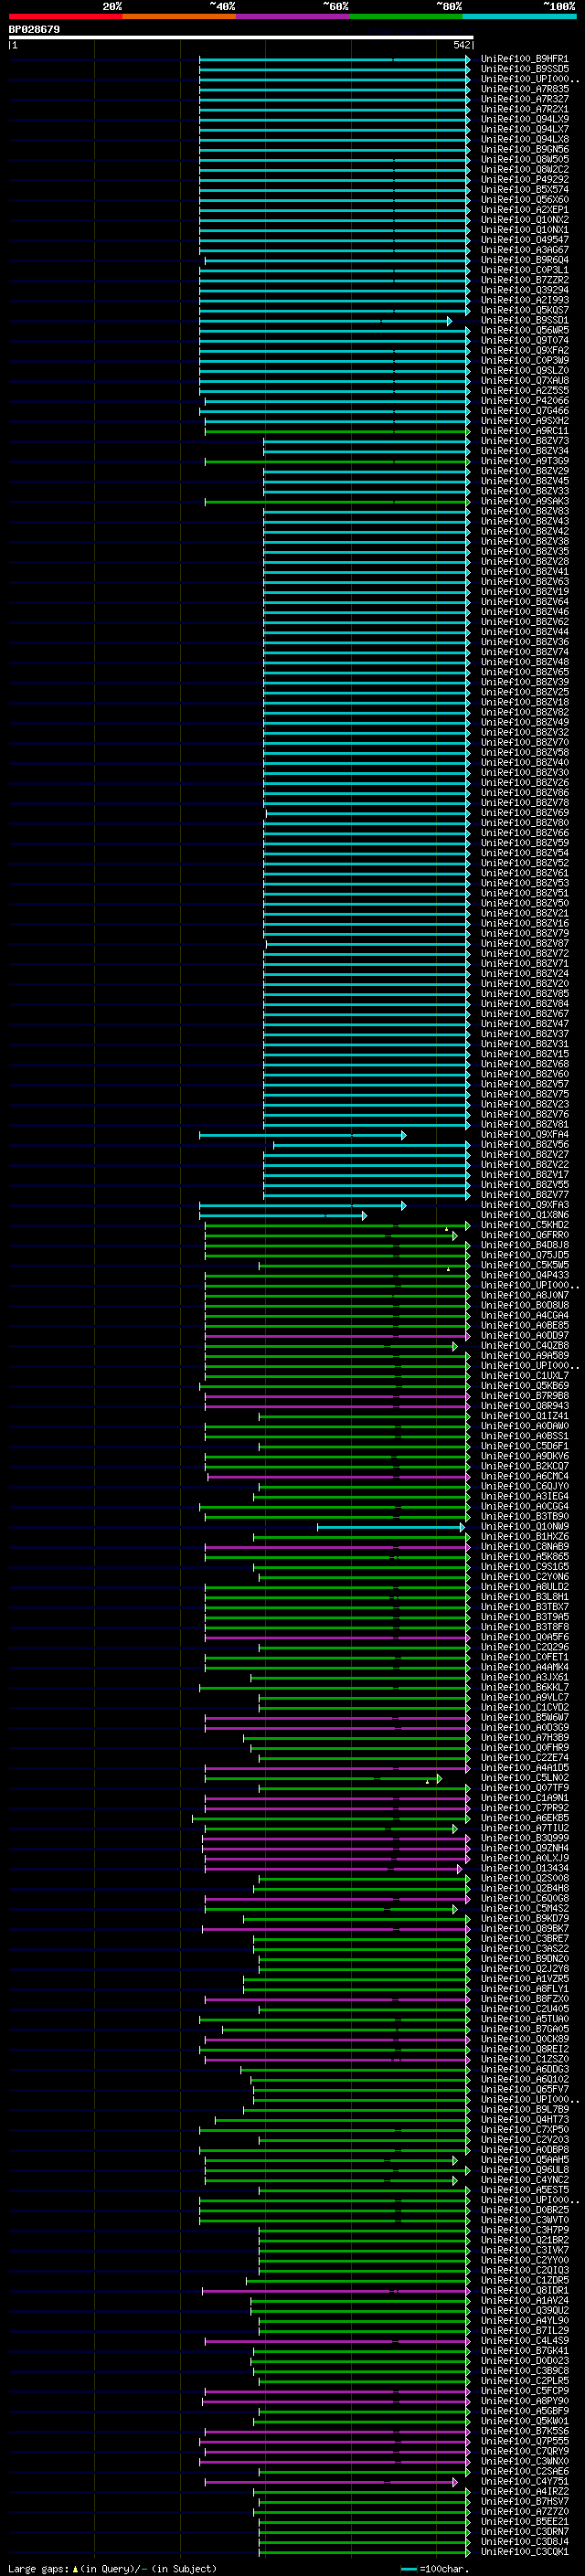
Task: Select the UniRef100_Q7G466 label
Action: coord(524,410)
